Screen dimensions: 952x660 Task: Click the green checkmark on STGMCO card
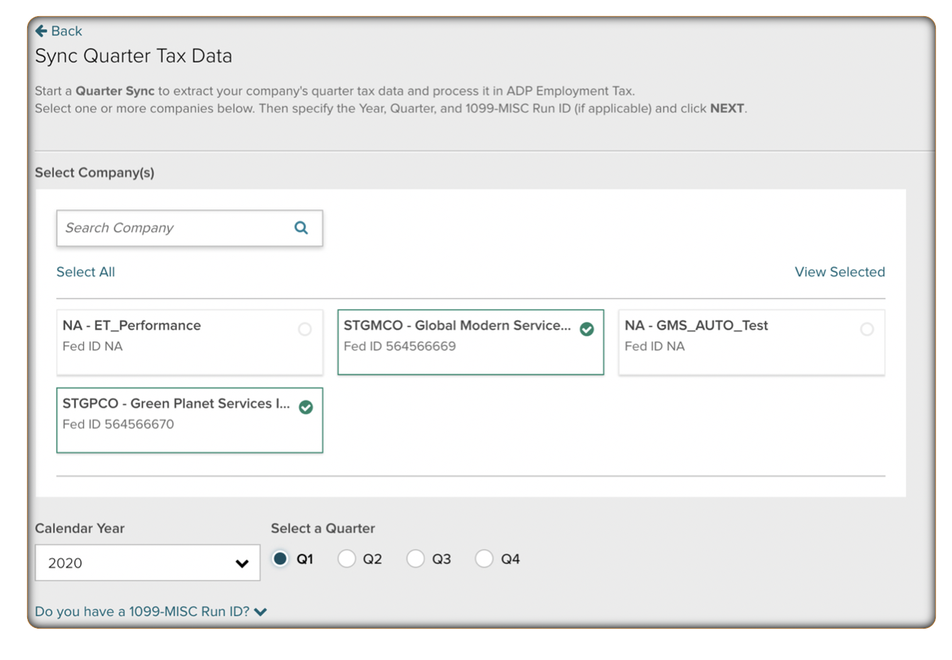(x=587, y=327)
